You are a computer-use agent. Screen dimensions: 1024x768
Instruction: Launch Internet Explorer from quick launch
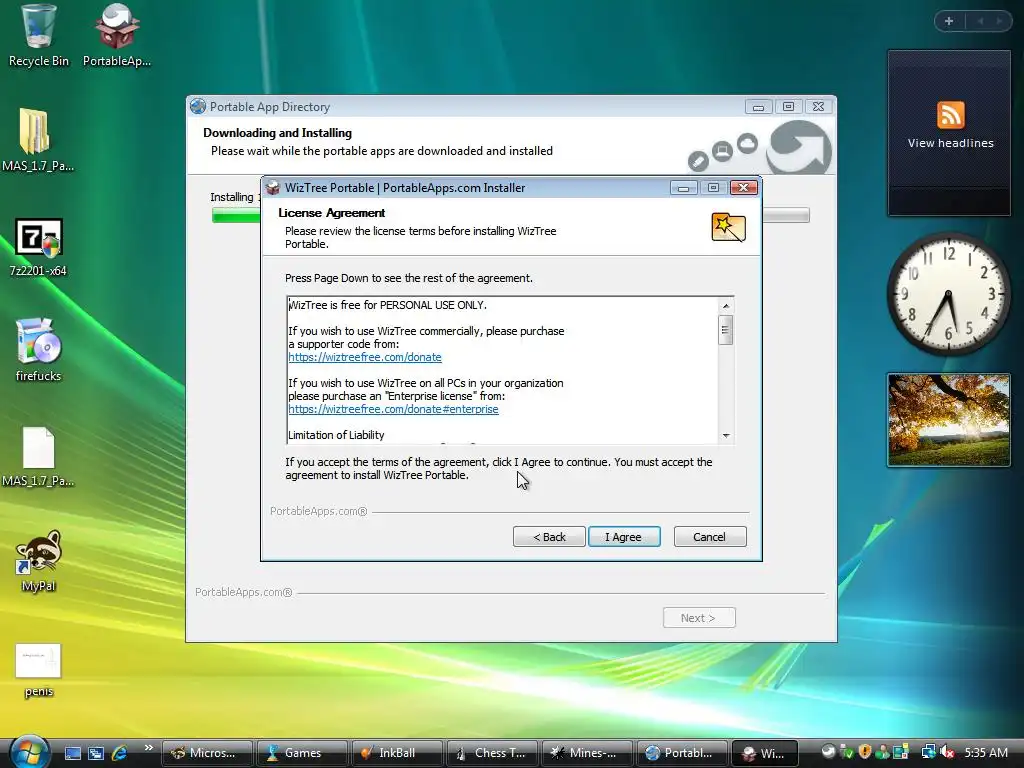120,753
